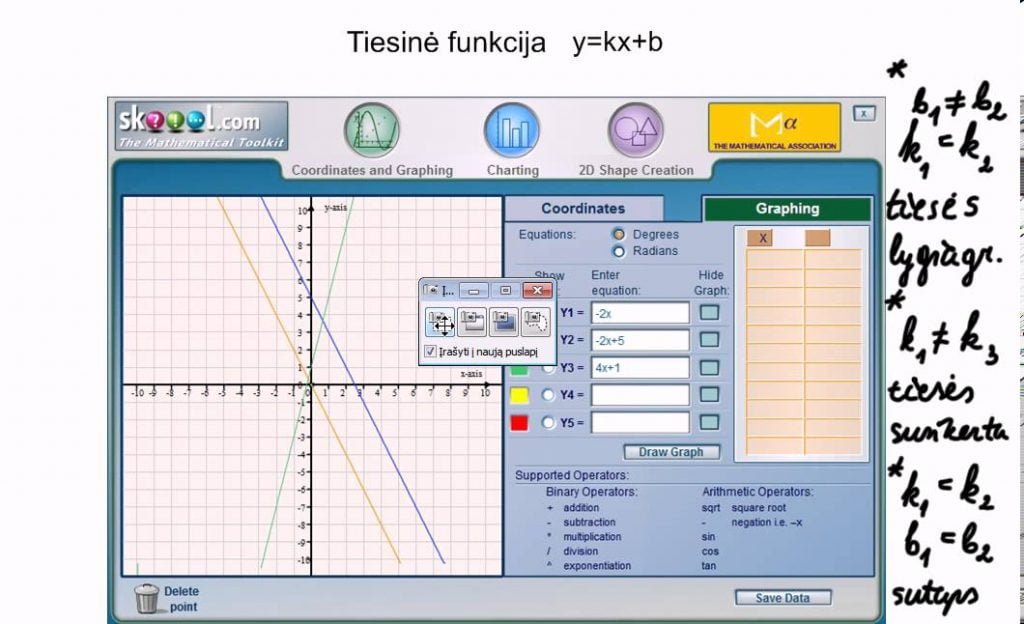
Task: Click 'Equations:' label
Action: click(x=547, y=234)
